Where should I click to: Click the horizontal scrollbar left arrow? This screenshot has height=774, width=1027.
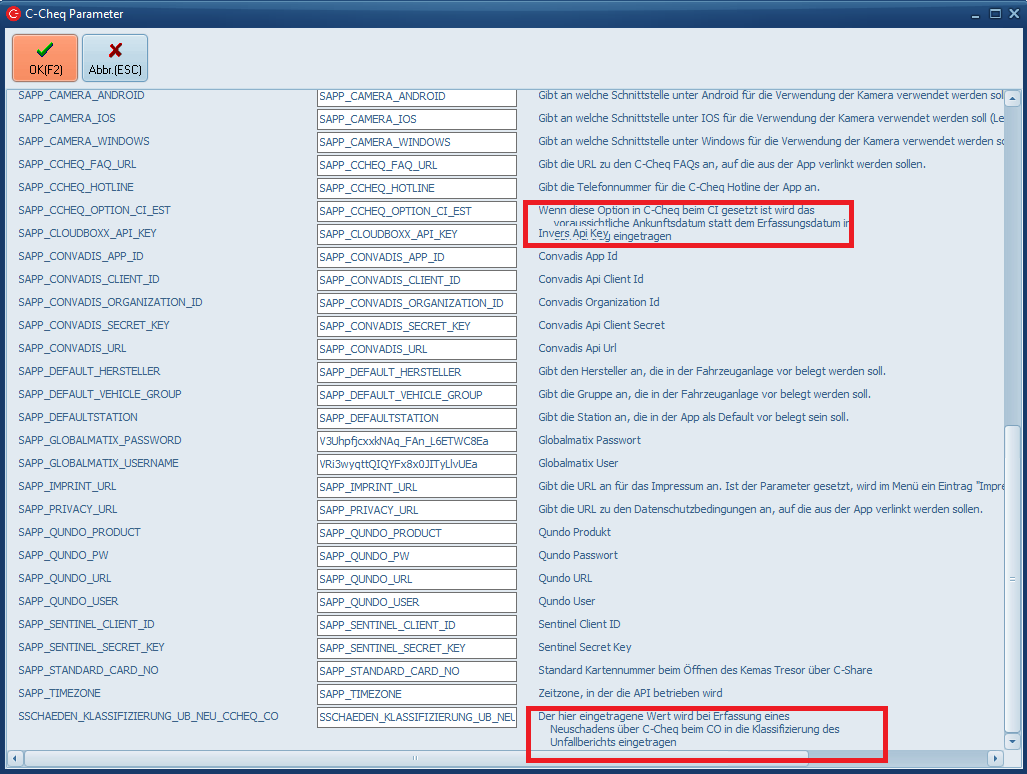pyautogui.click(x=14, y=758)
